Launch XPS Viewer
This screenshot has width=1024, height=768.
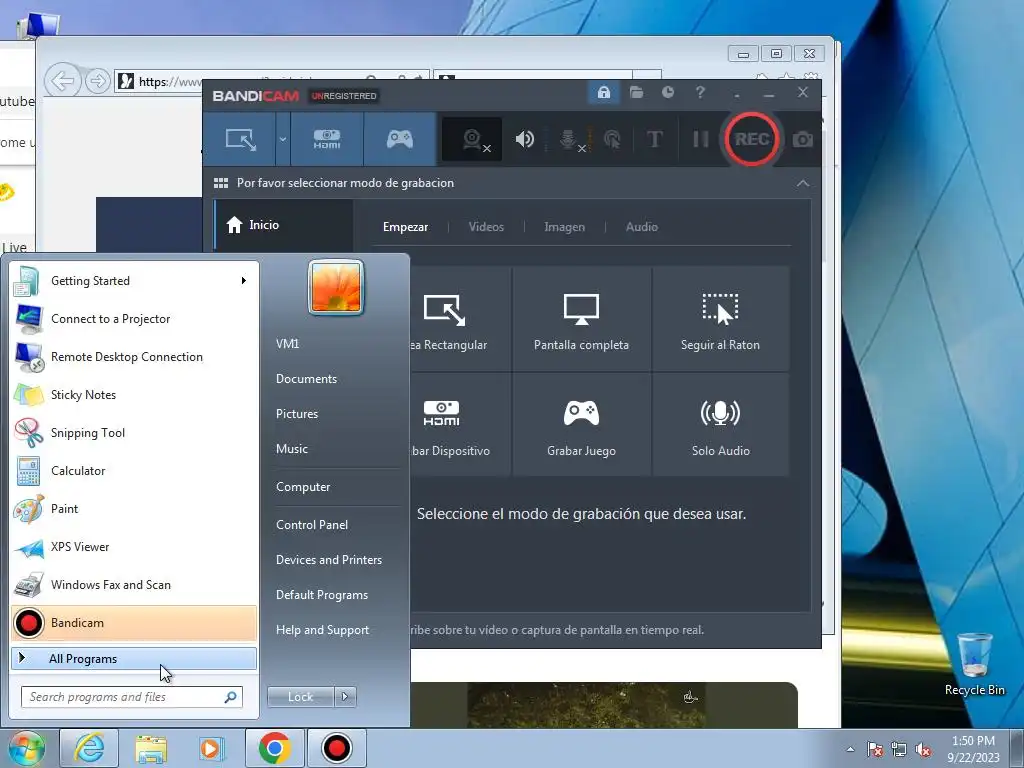[x=134, y=547]
